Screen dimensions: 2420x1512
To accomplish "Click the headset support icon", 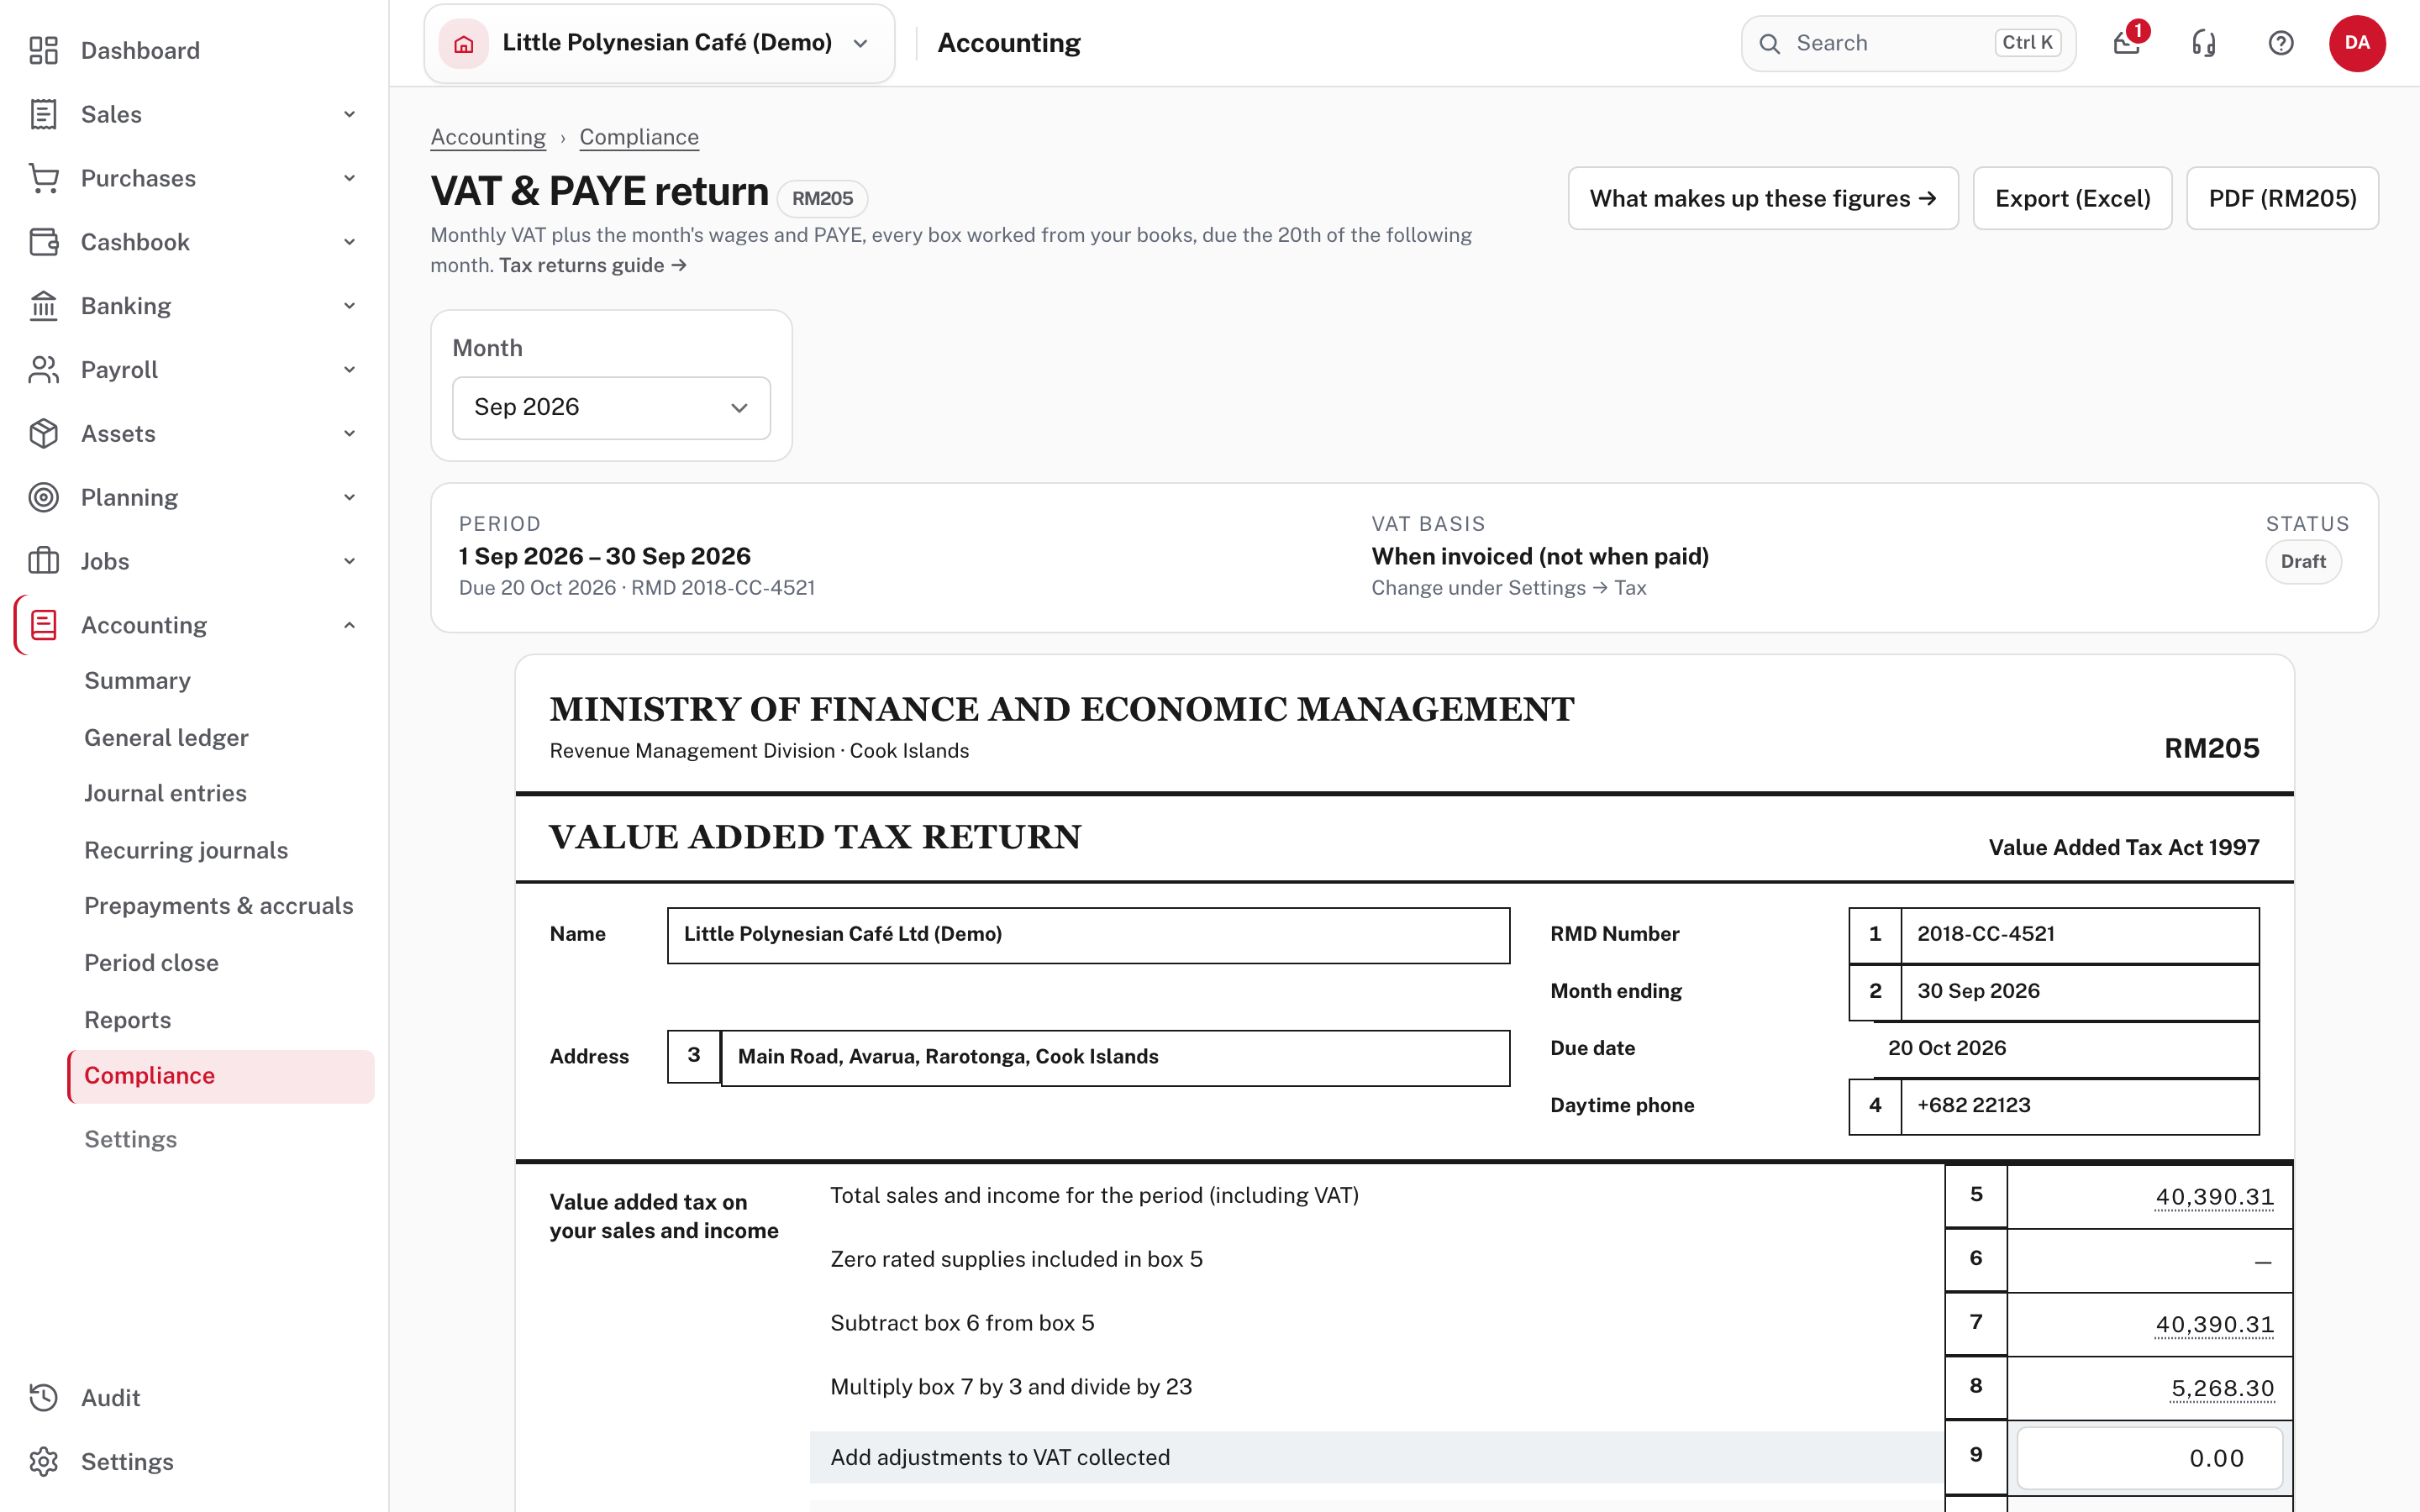I will click(x=2204, y=43).
